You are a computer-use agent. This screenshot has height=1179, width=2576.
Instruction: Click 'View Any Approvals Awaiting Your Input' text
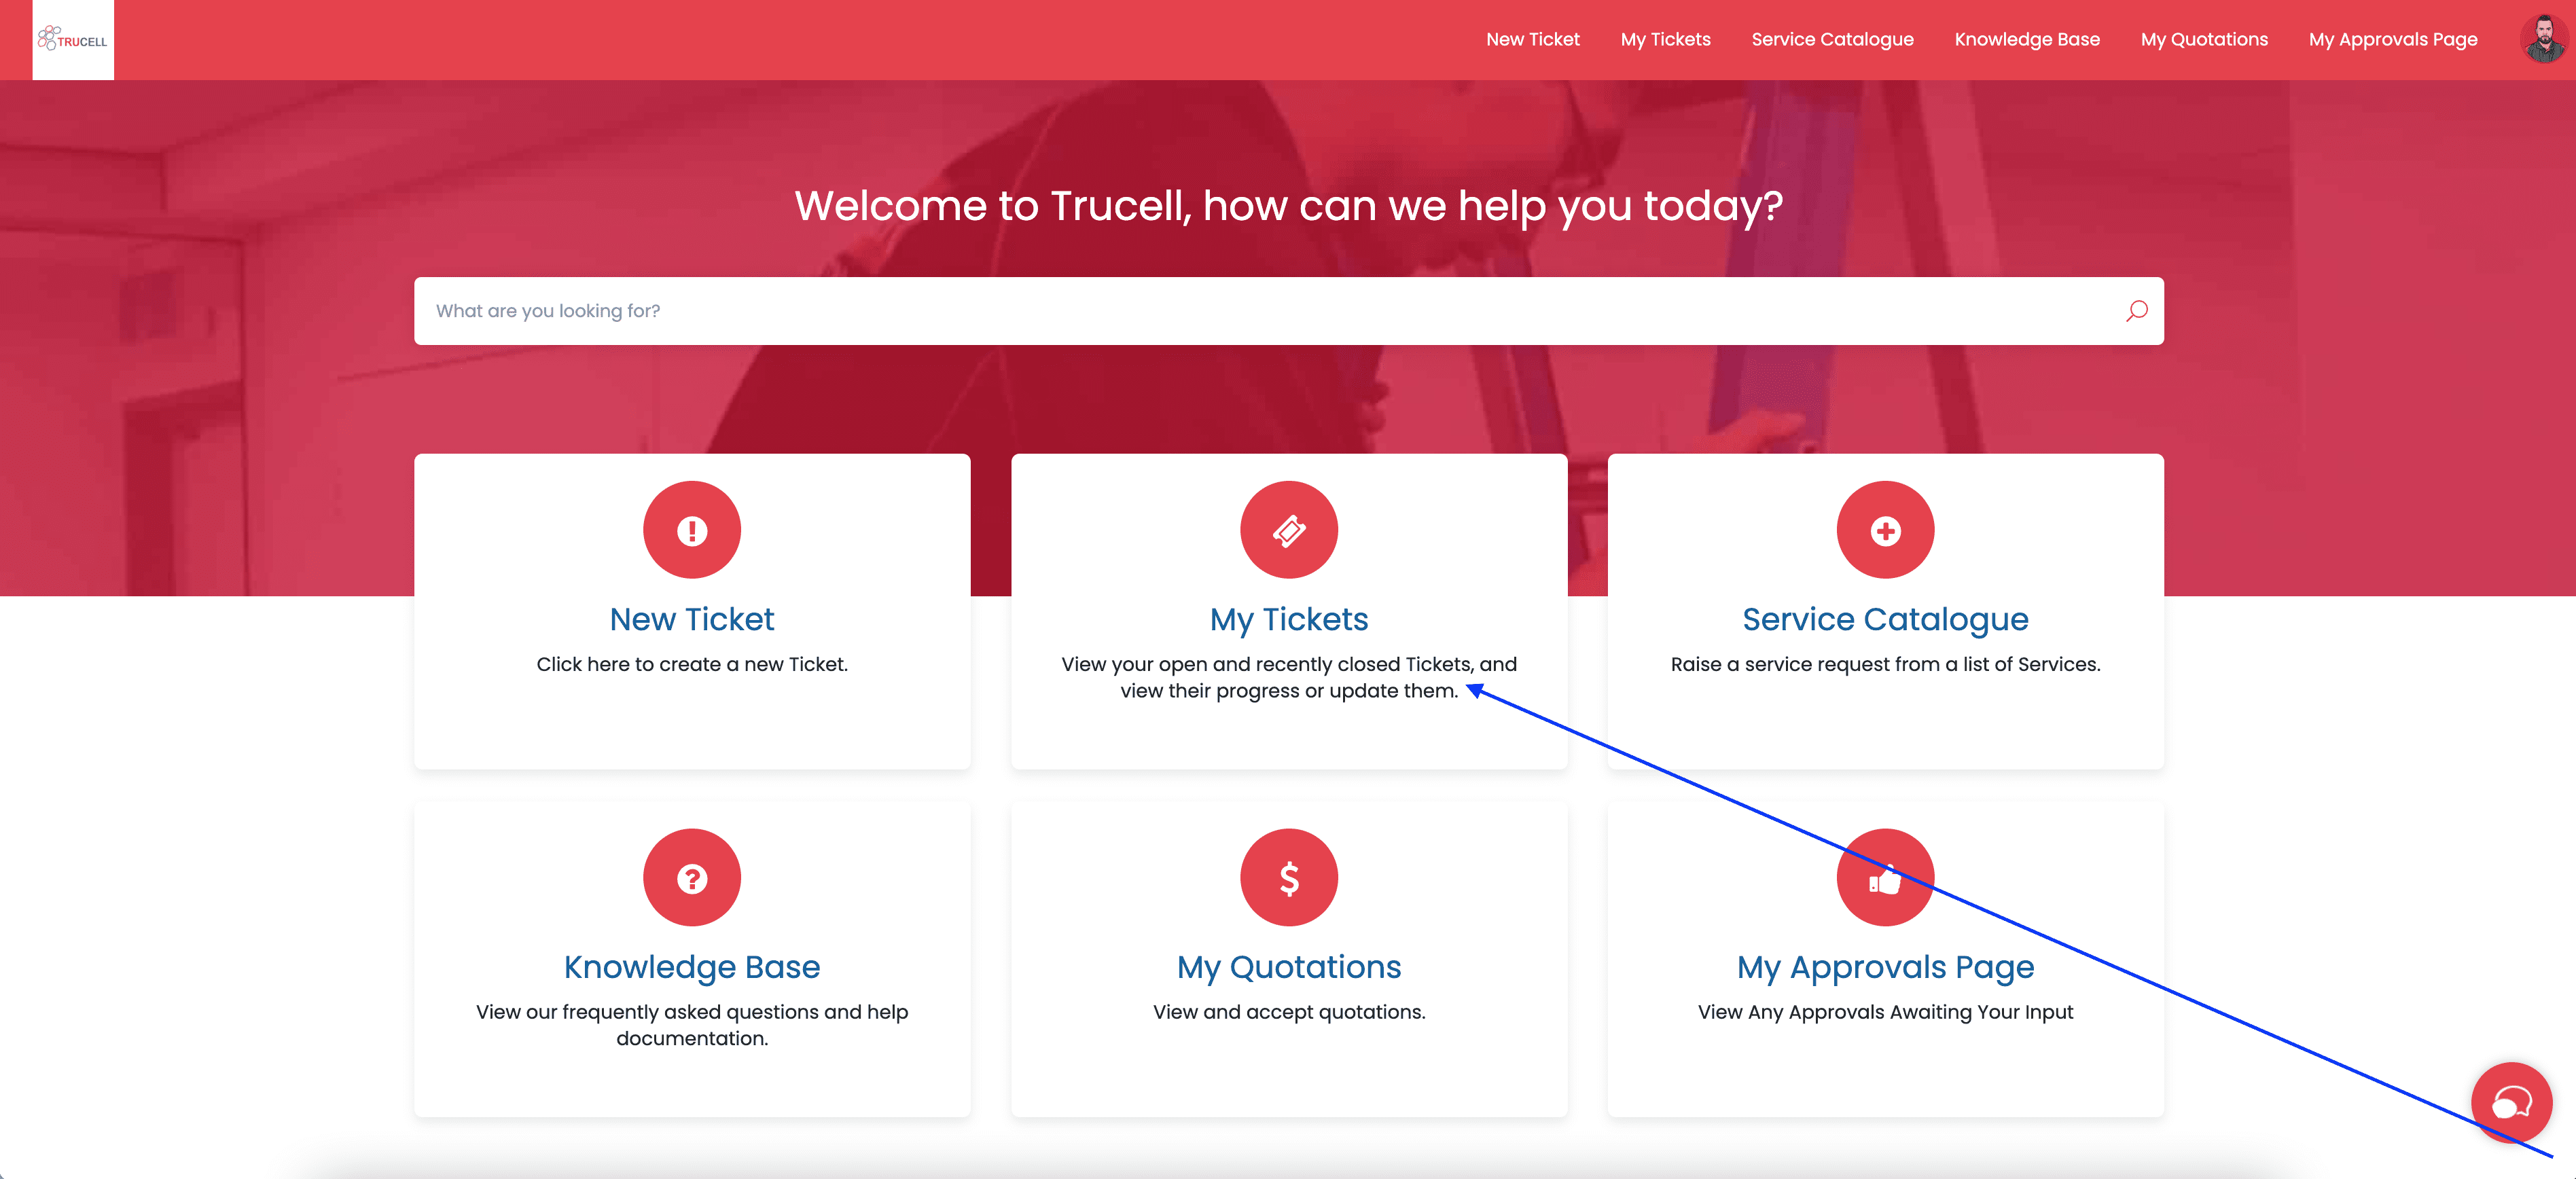click(1885, 1012)
